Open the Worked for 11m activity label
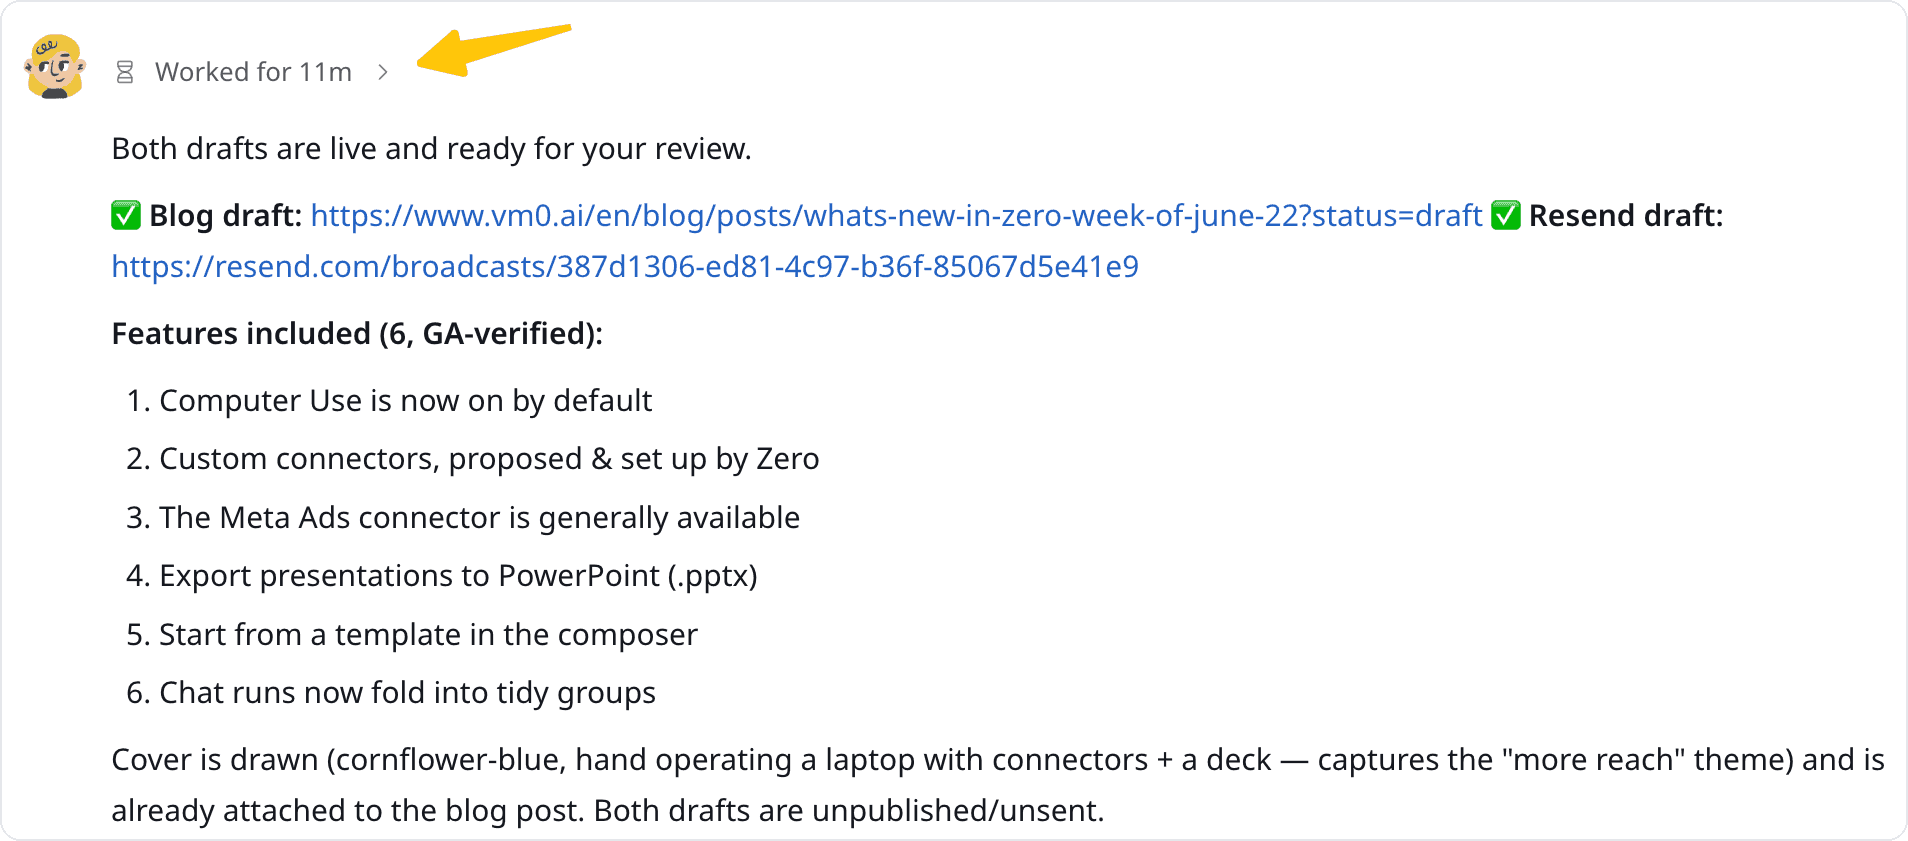1908x841 pixels. click(253, 72)
